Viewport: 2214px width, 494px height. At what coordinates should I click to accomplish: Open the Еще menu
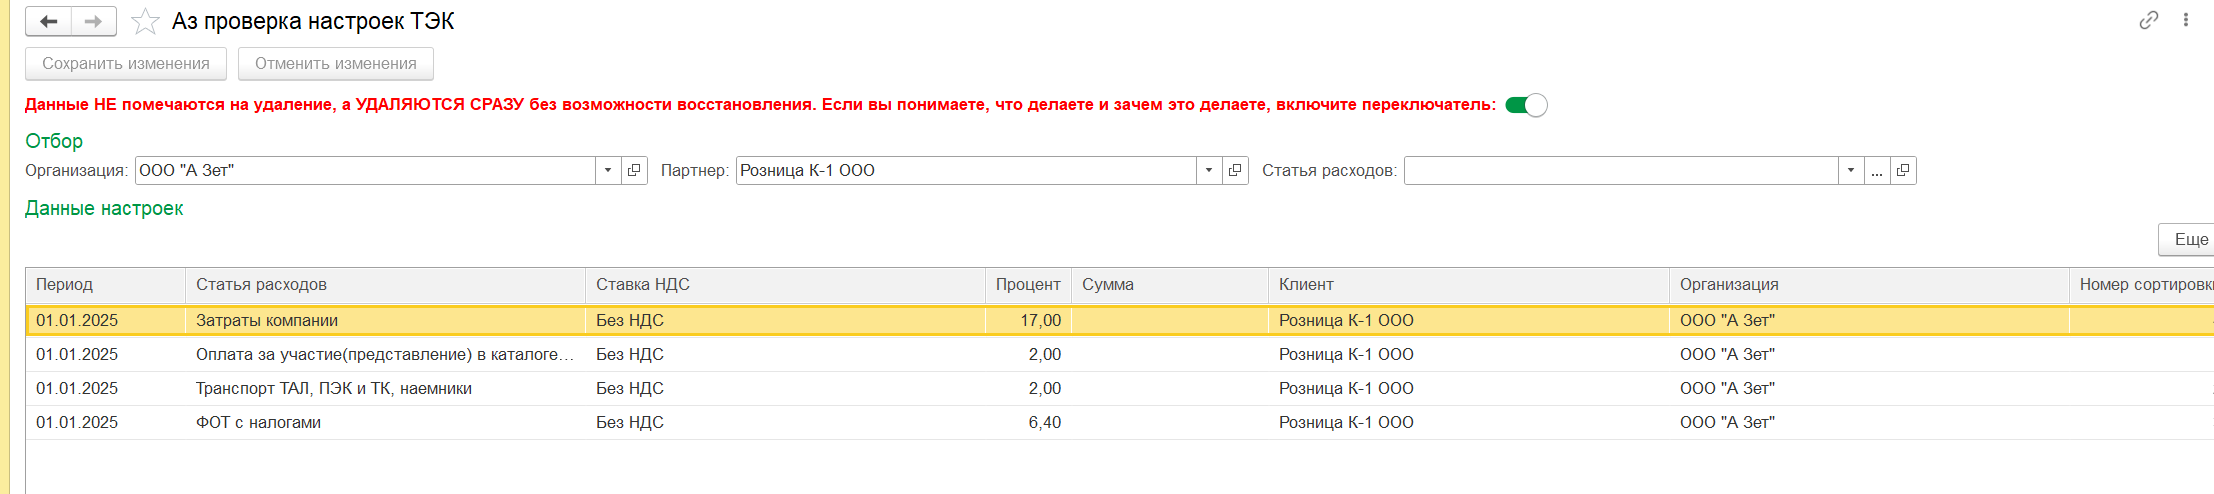coord(2189,240)
